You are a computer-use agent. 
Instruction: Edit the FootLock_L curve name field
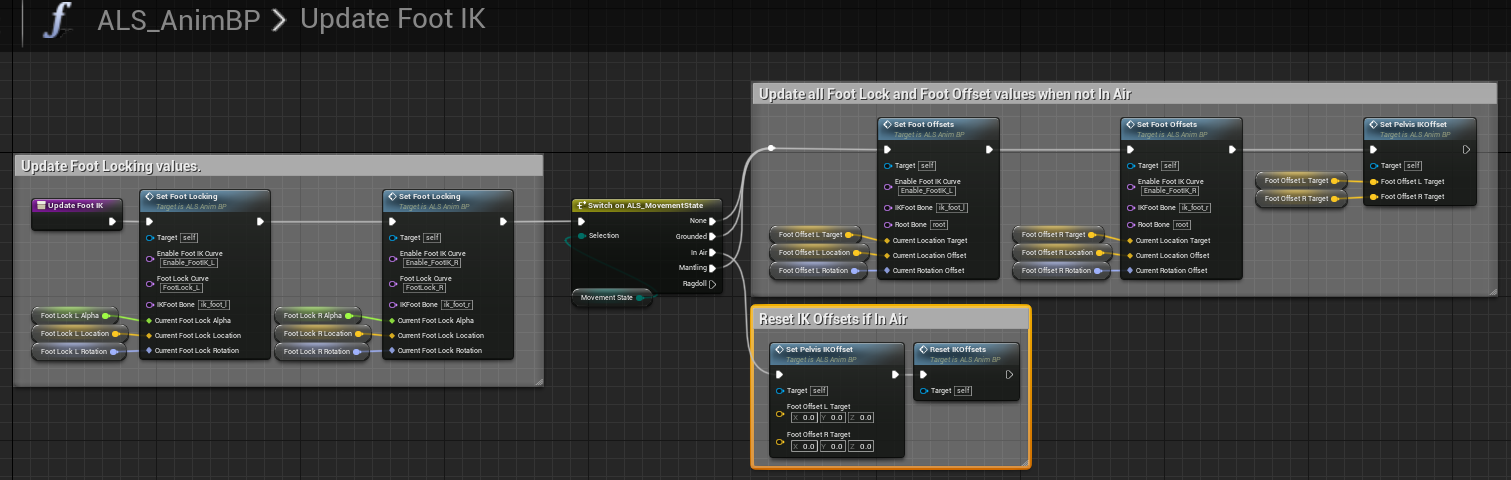(x=179, y=287)
